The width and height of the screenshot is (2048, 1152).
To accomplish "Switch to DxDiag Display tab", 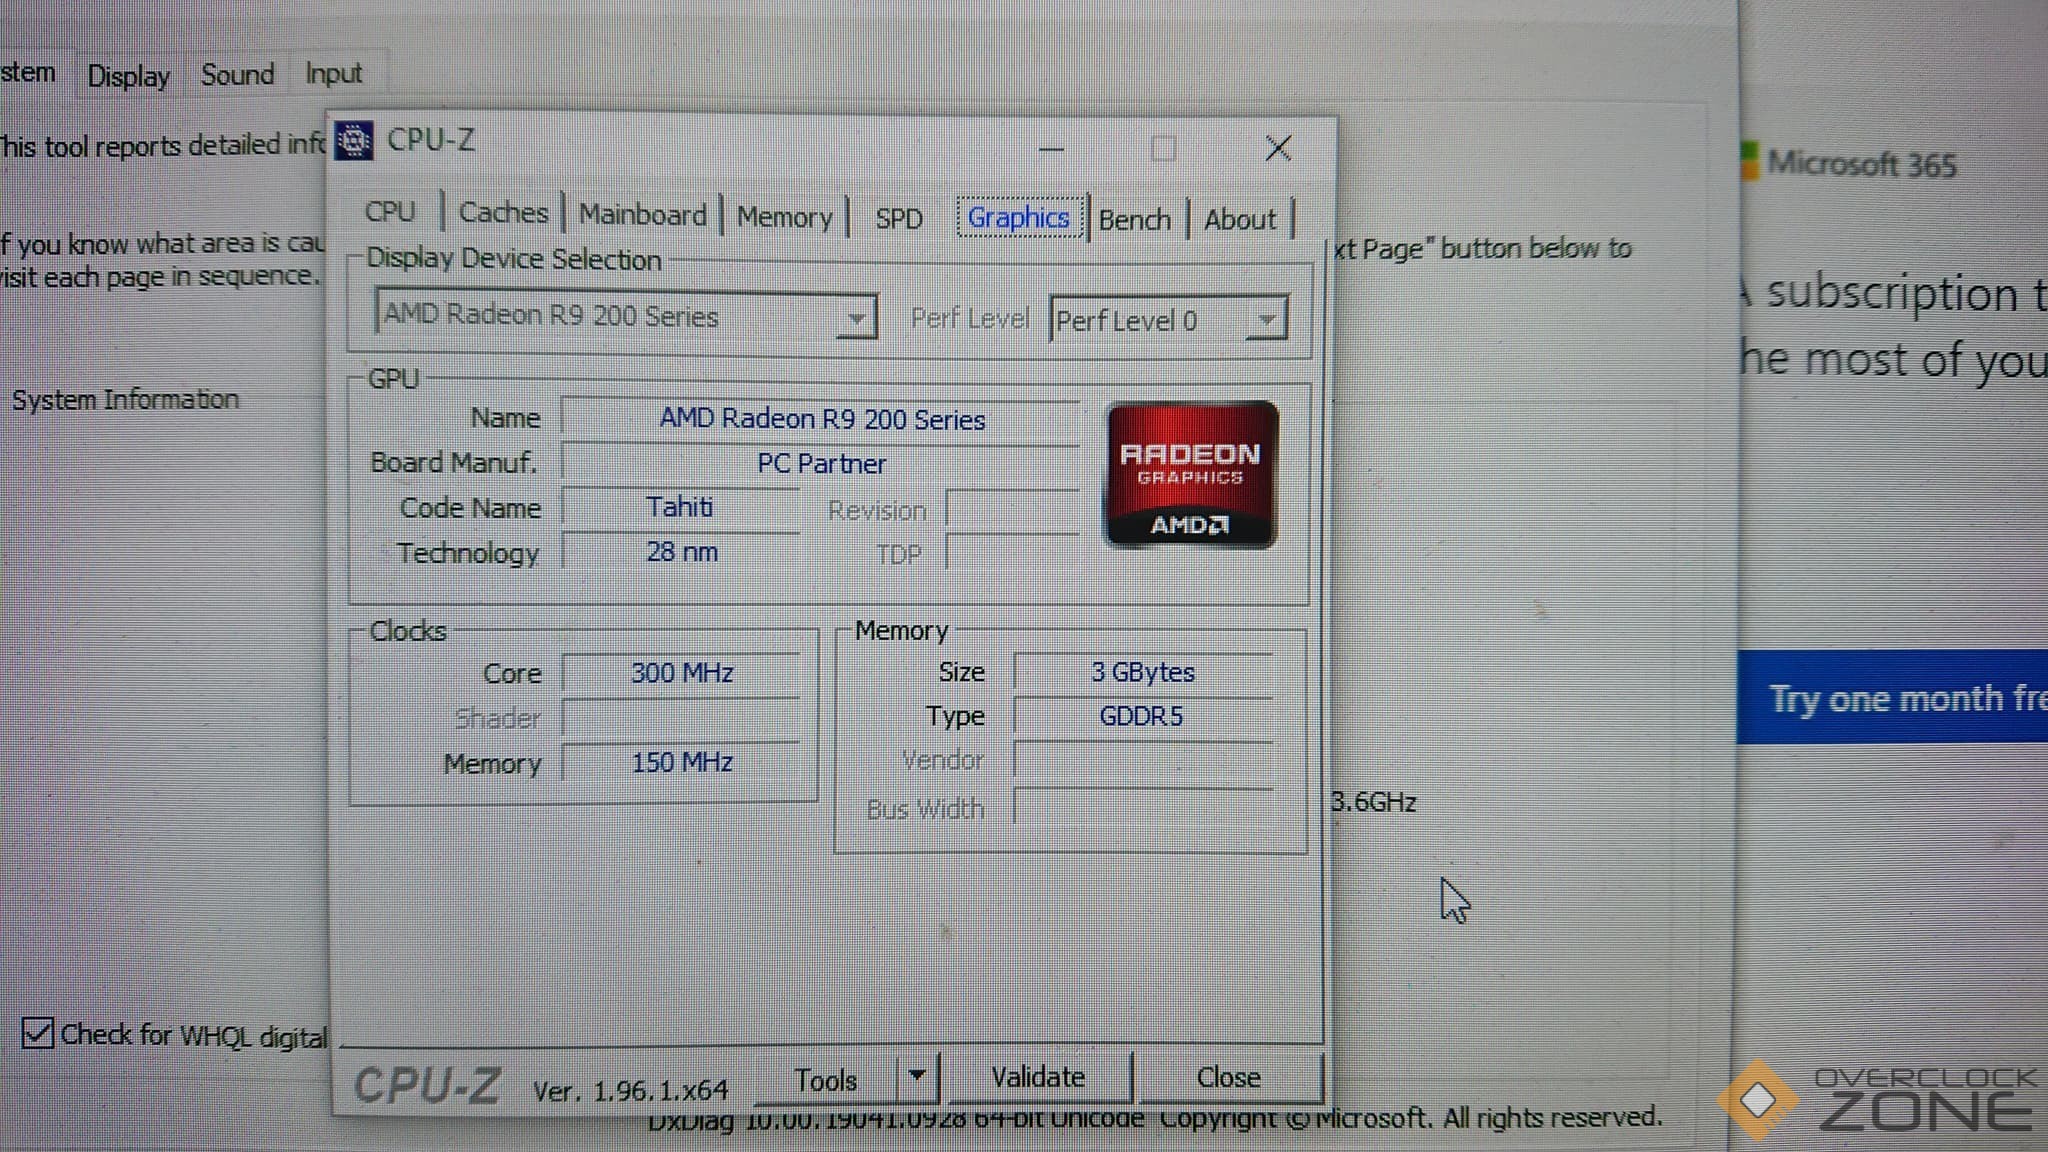I will 128,76.
